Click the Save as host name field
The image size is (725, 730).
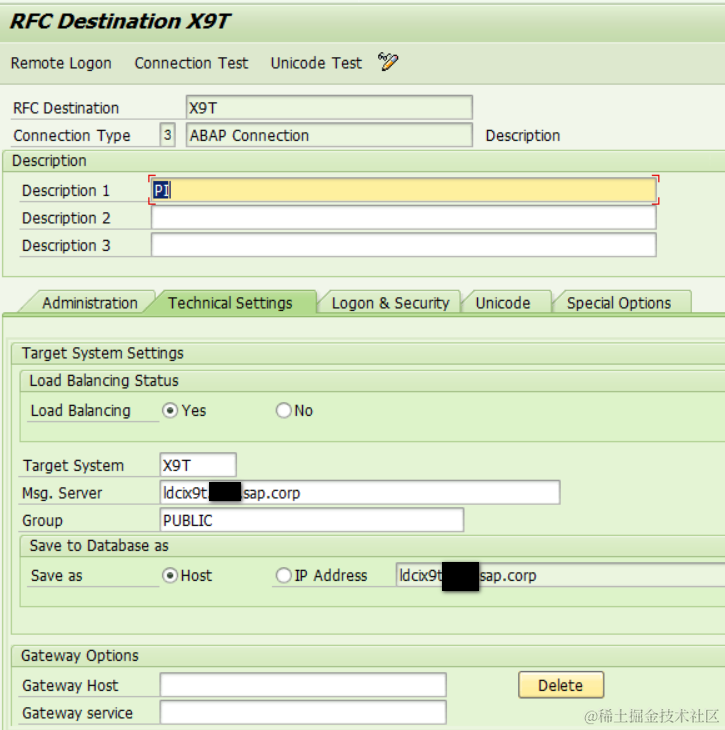click(x=560, y=575)
